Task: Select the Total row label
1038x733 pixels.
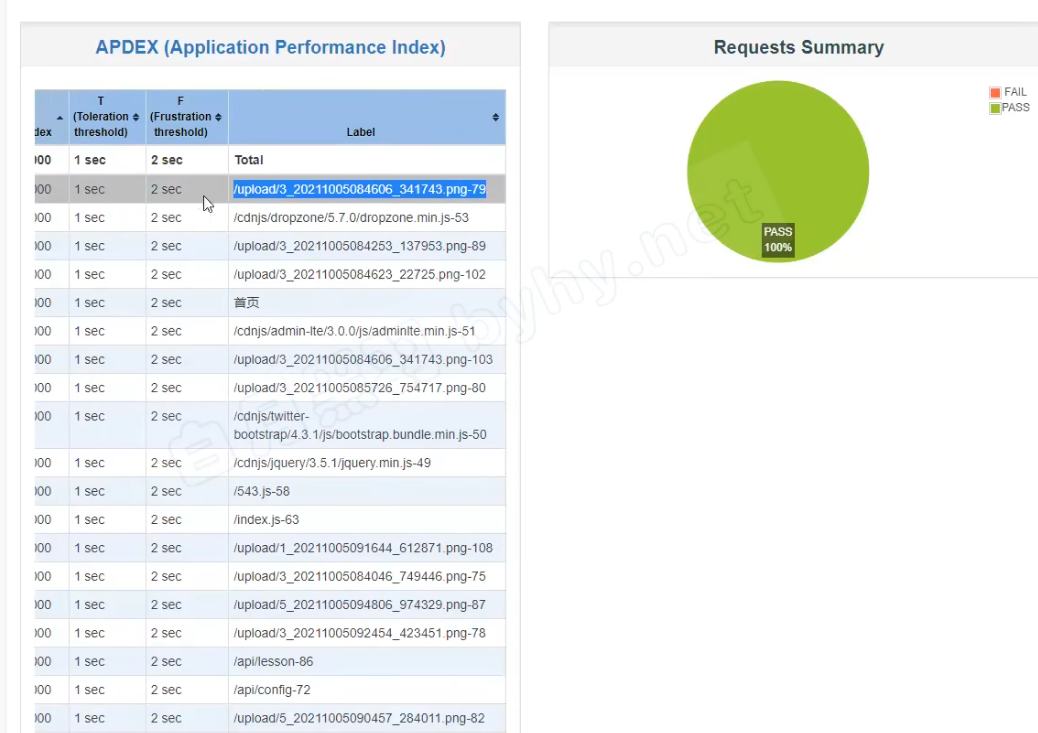Action: 249,160
